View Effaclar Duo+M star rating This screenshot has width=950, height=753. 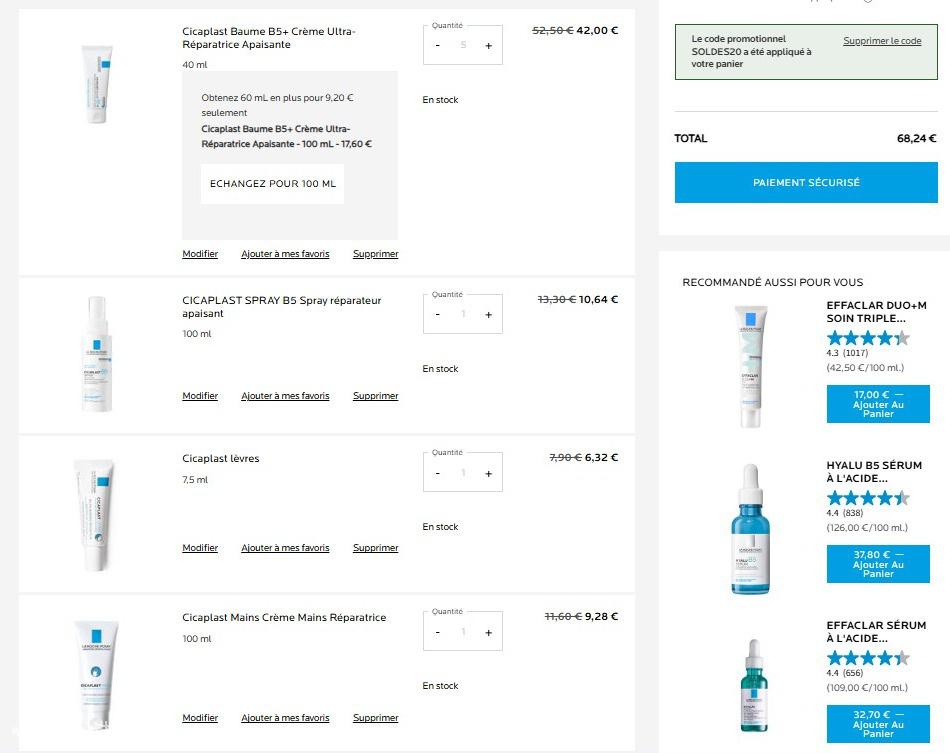point(868,338)
